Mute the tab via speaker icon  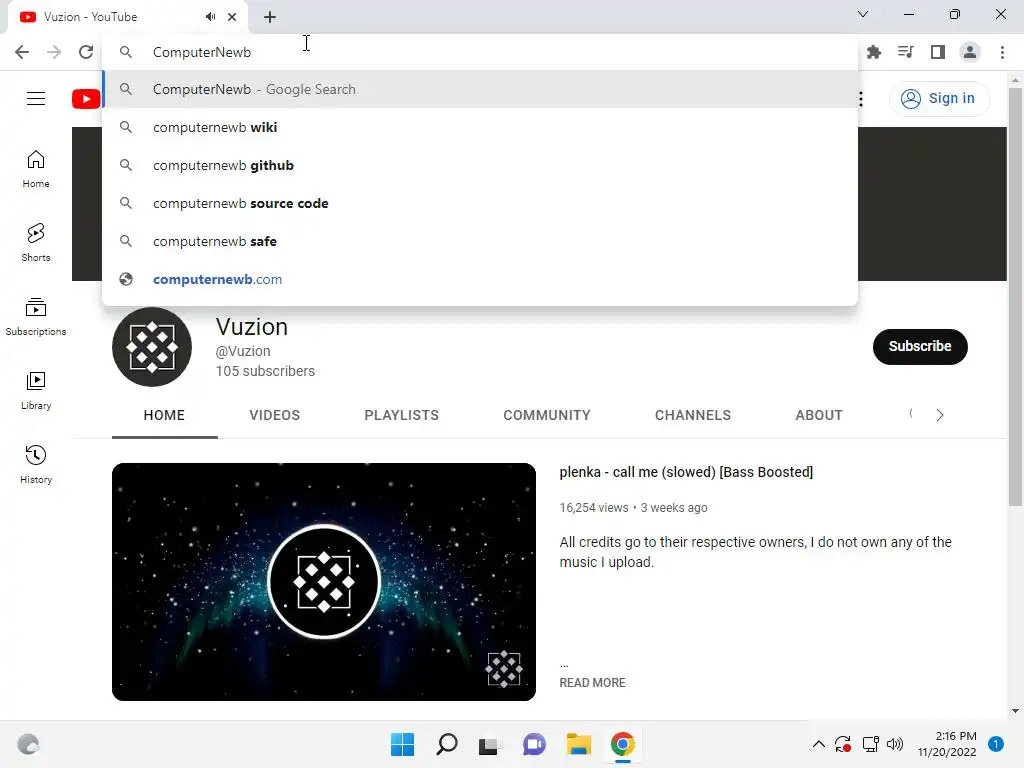tap(210, 17)
